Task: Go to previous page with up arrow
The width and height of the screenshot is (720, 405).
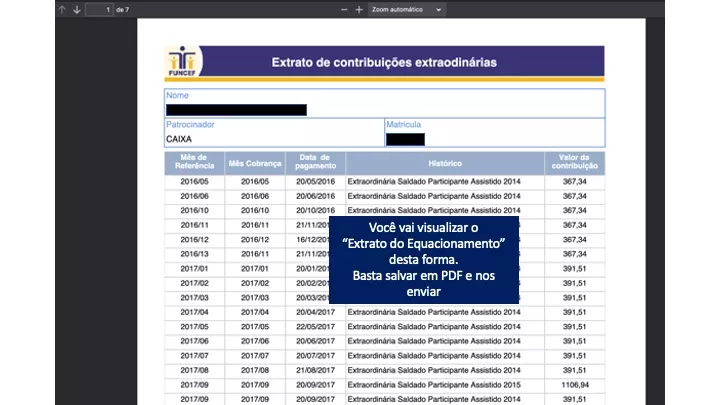Action: pos(62,9)
